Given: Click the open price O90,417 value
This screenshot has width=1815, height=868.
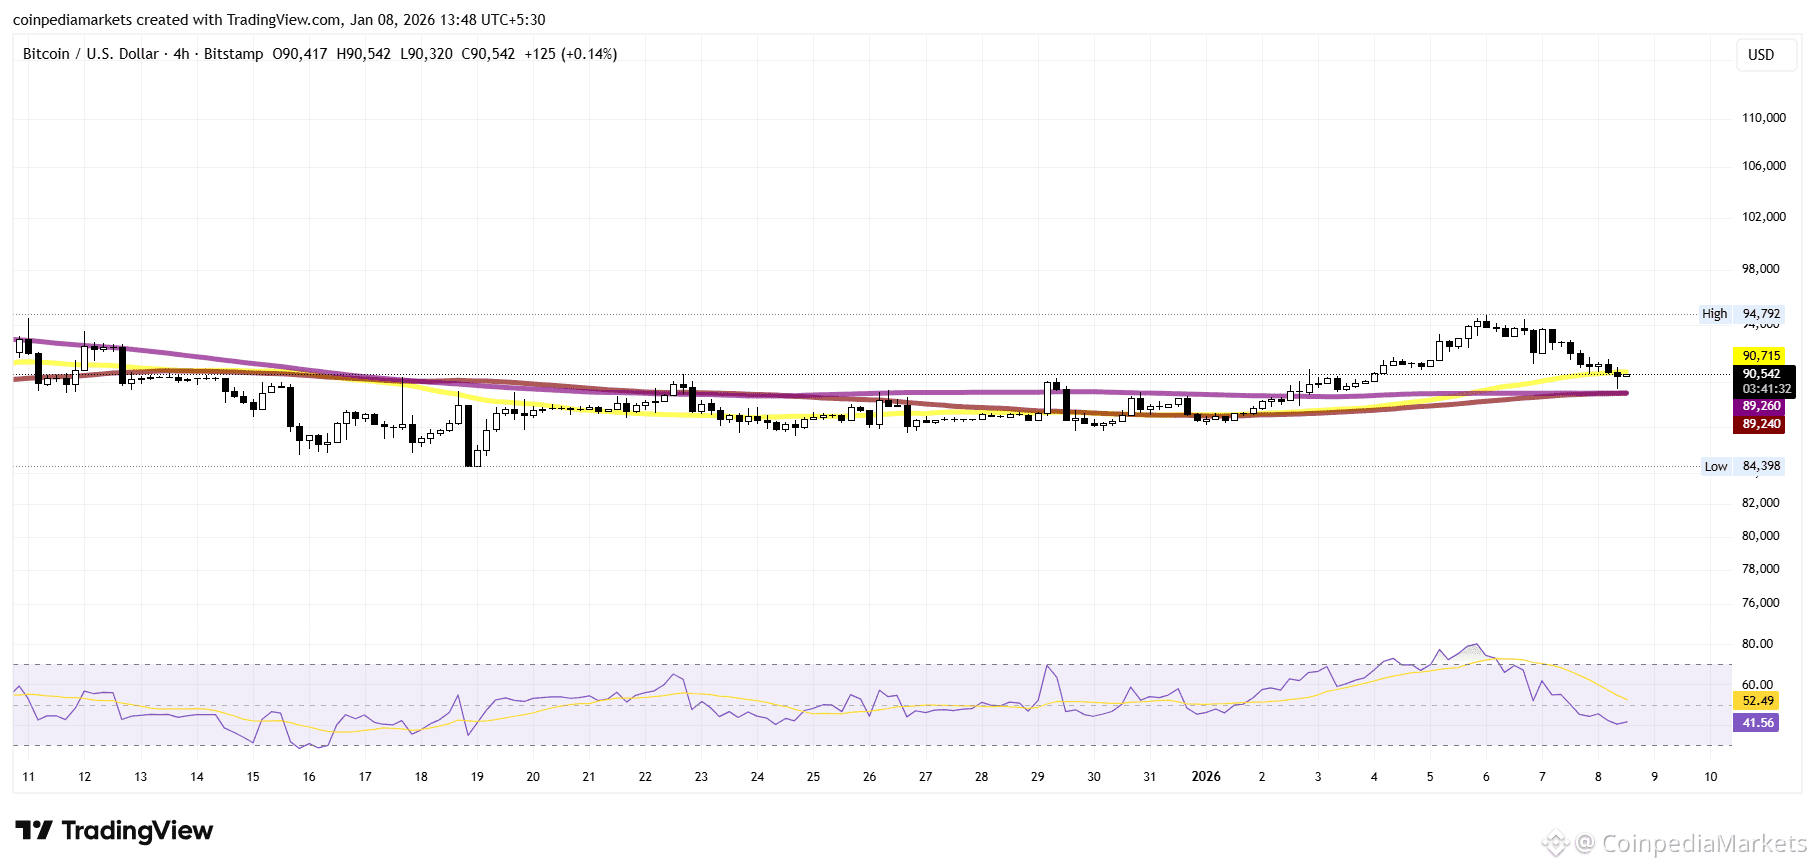Looking at the screenshot, I should pyautogui.click(x=300, y=54).
